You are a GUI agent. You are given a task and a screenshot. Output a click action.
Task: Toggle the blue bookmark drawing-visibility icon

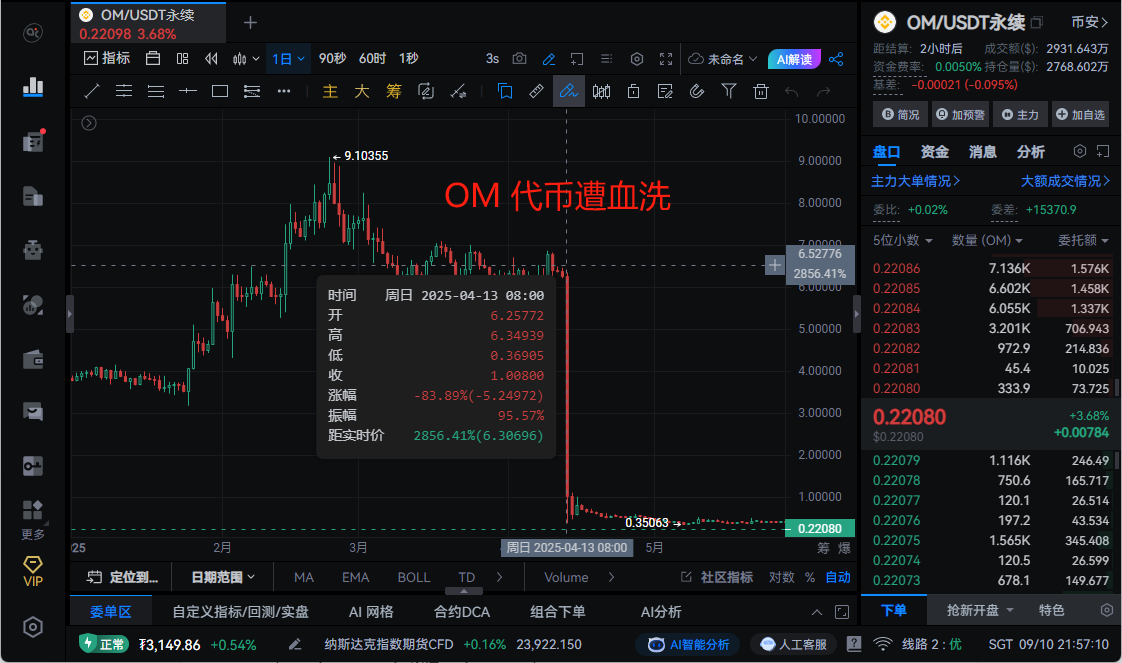(x=505, y=92)
